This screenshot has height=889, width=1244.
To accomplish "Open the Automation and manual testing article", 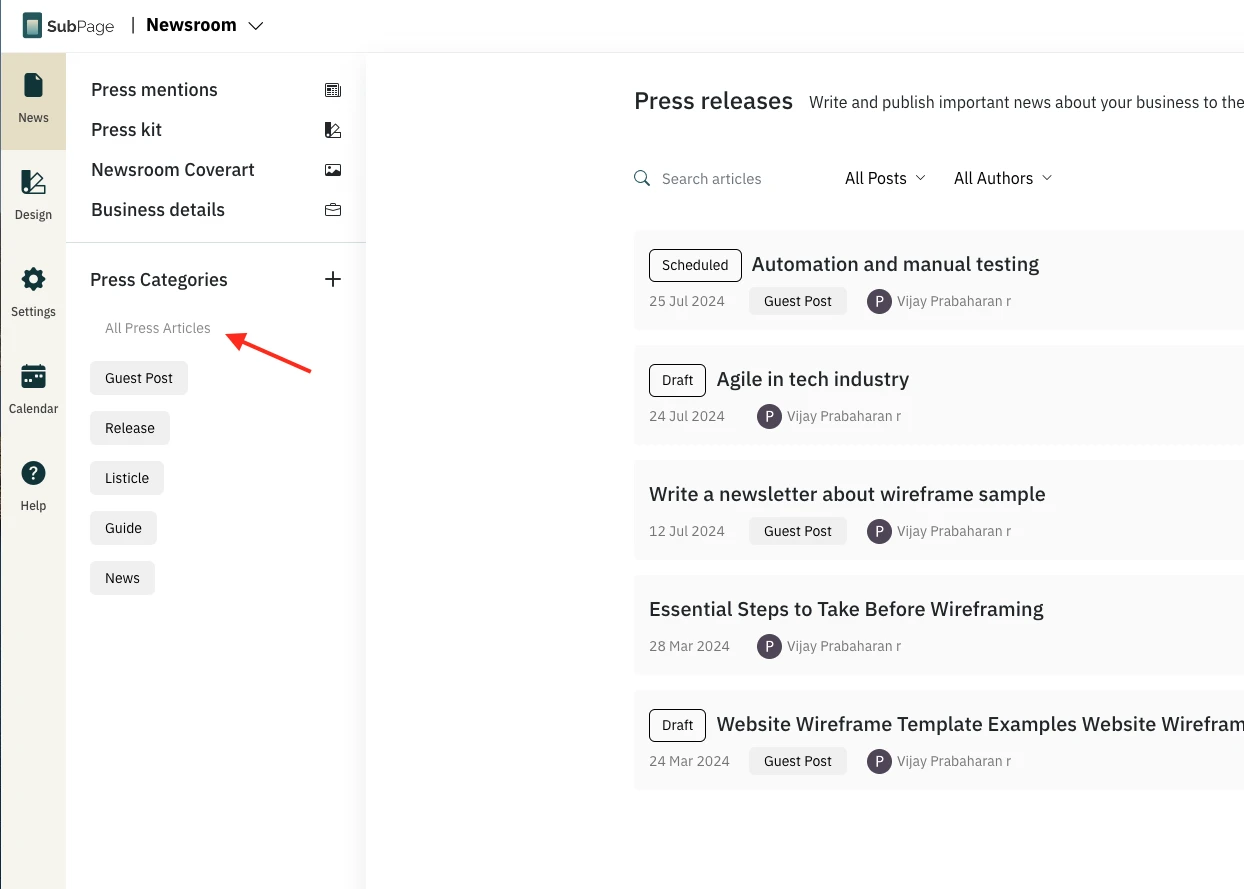I will (895, 265).
